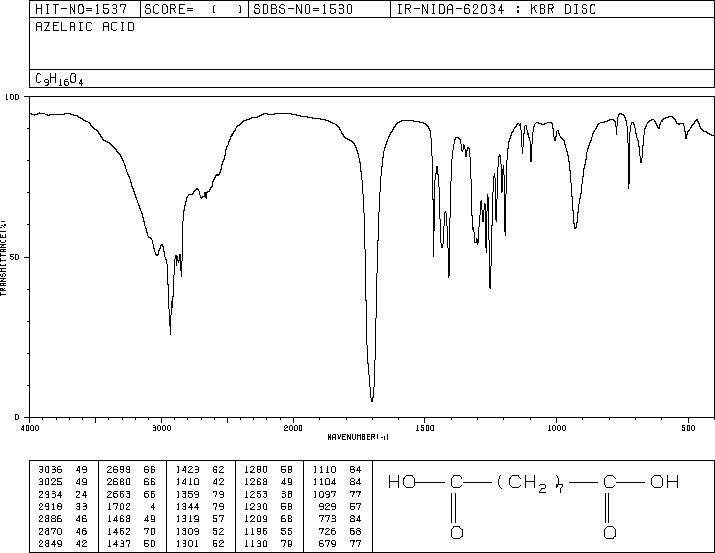Click the broad absorption dip near 929

tap(575, 227)
